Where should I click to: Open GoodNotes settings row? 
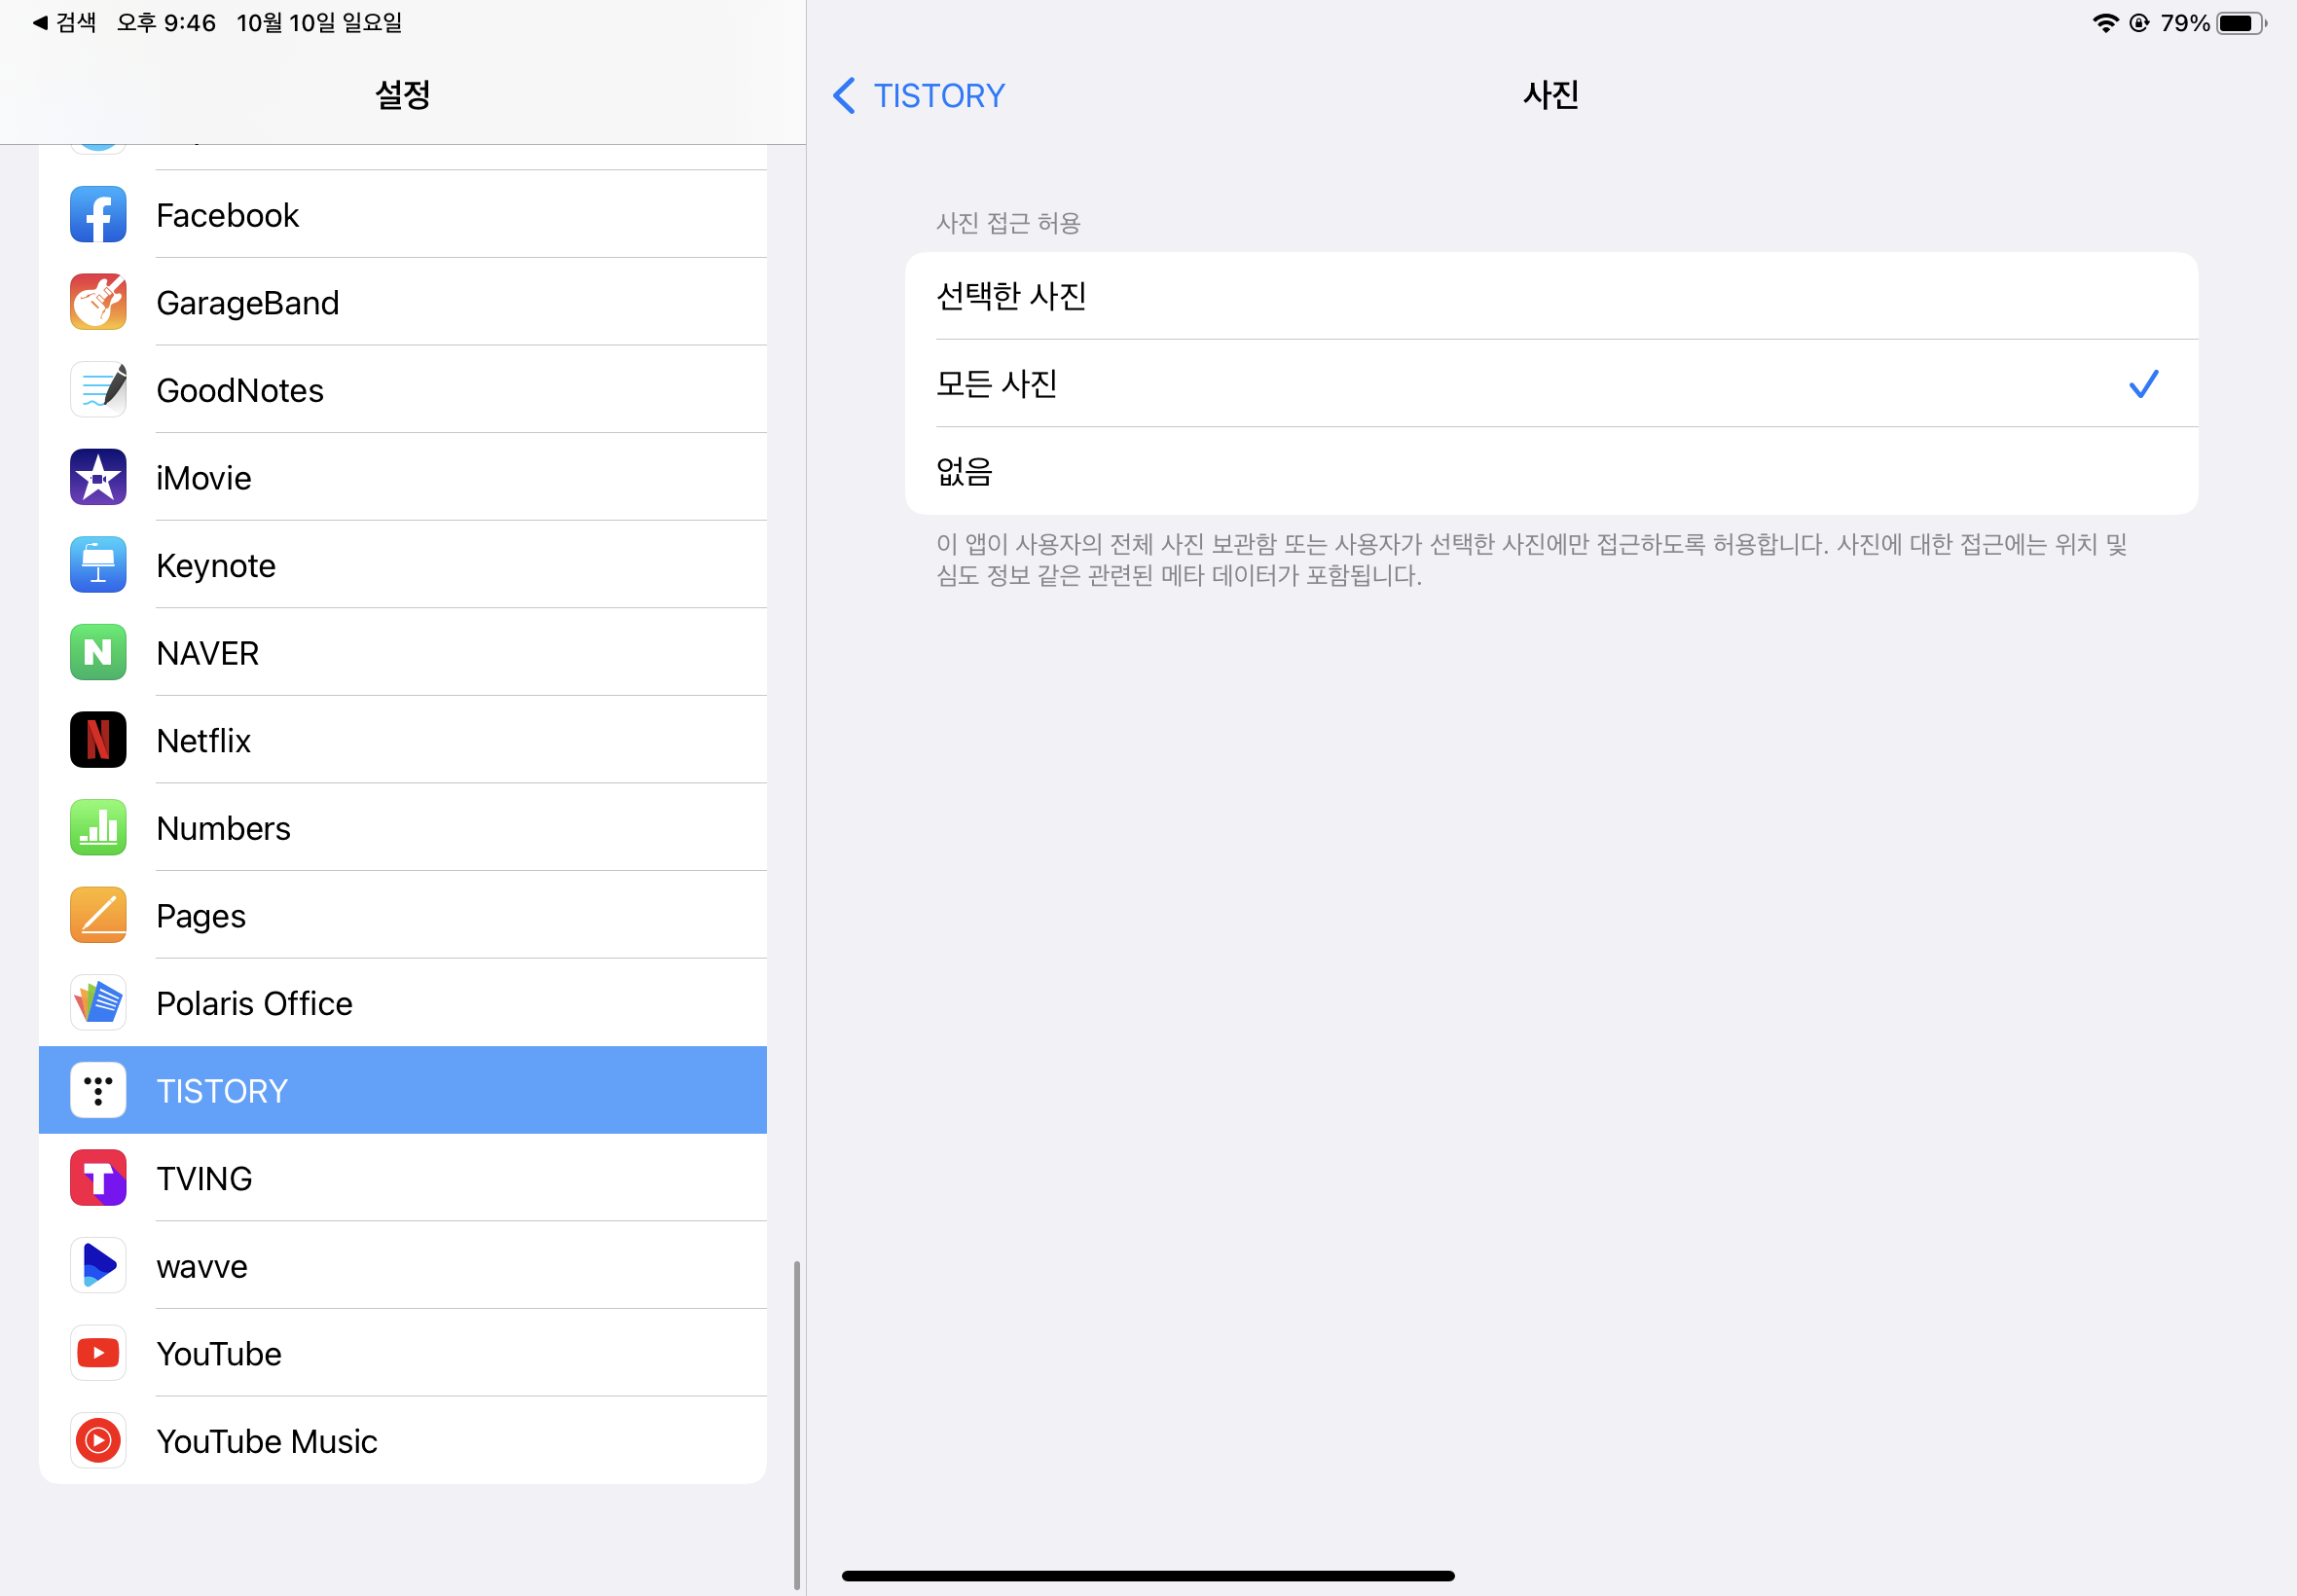coord(403,389)
